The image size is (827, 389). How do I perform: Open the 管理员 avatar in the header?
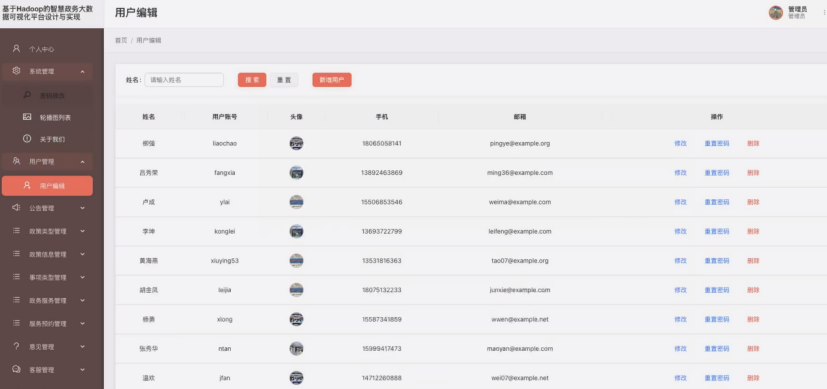click(775, 13)
